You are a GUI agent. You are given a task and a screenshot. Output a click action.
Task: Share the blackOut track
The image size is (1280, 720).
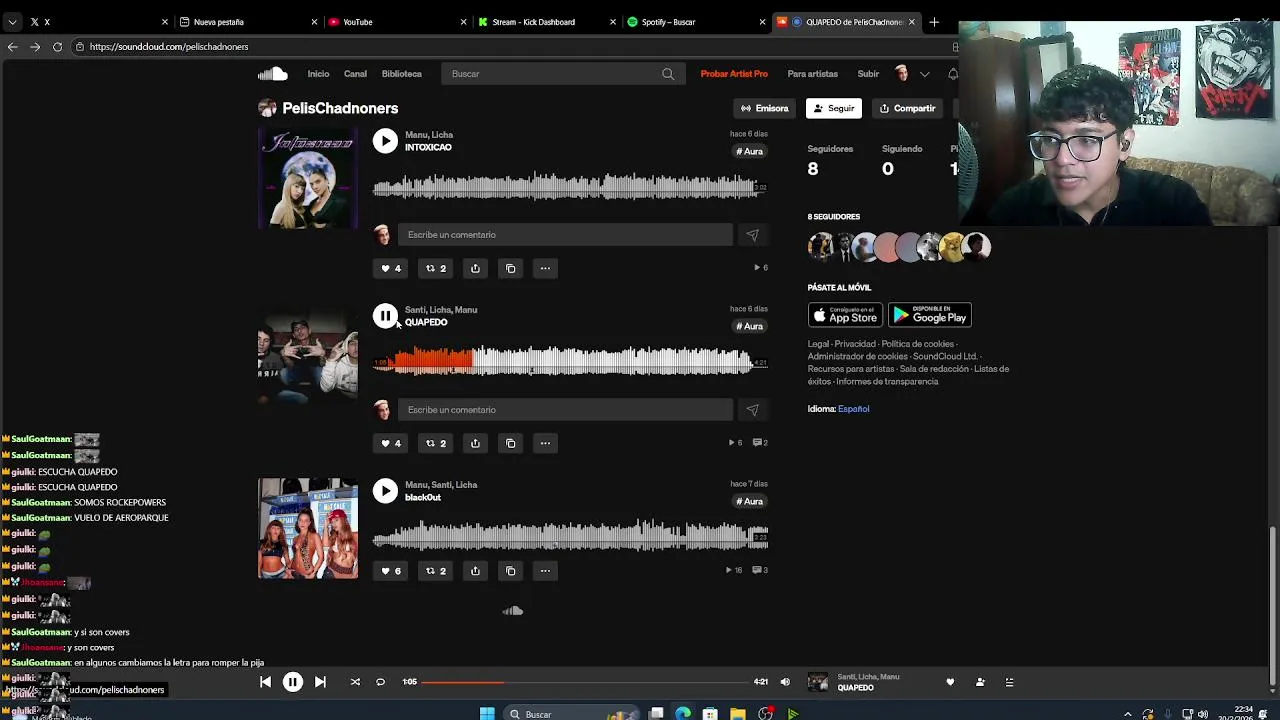coord(475,571)
